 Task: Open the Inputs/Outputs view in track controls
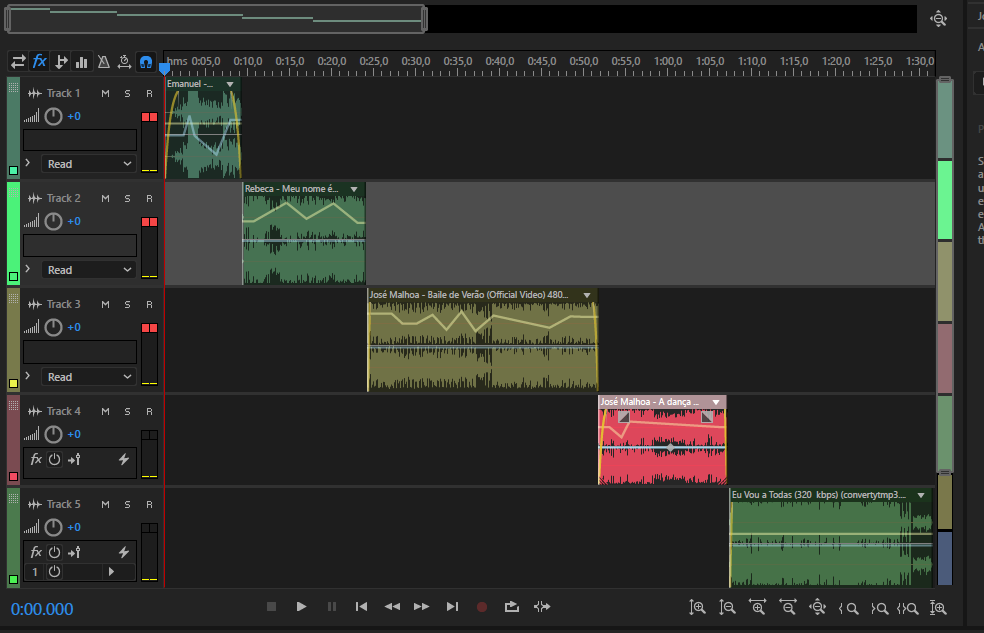pos(18,62)
